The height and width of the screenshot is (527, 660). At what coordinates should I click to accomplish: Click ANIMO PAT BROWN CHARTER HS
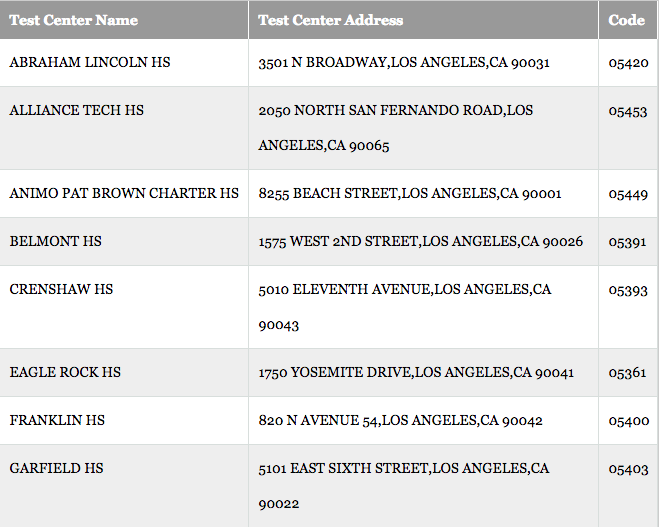tap(124, 193)
